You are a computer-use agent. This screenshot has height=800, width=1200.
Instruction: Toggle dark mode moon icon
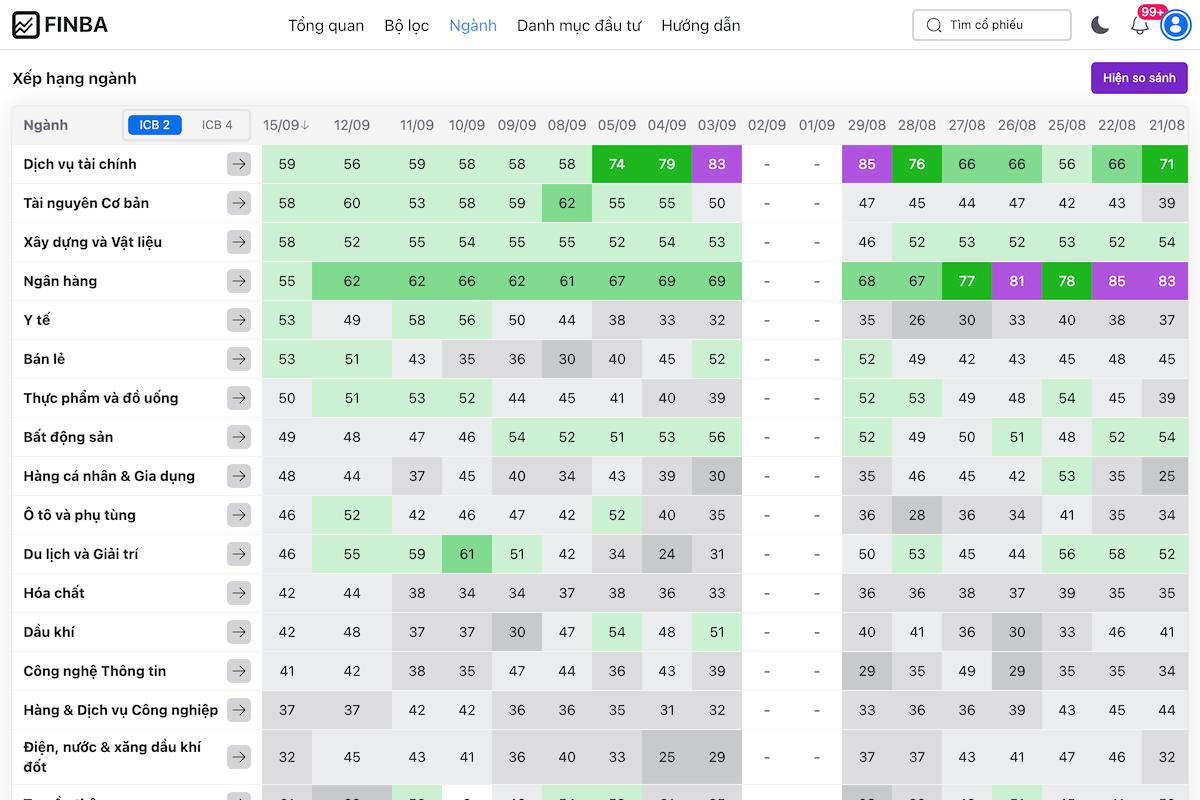pos(1100,25)
